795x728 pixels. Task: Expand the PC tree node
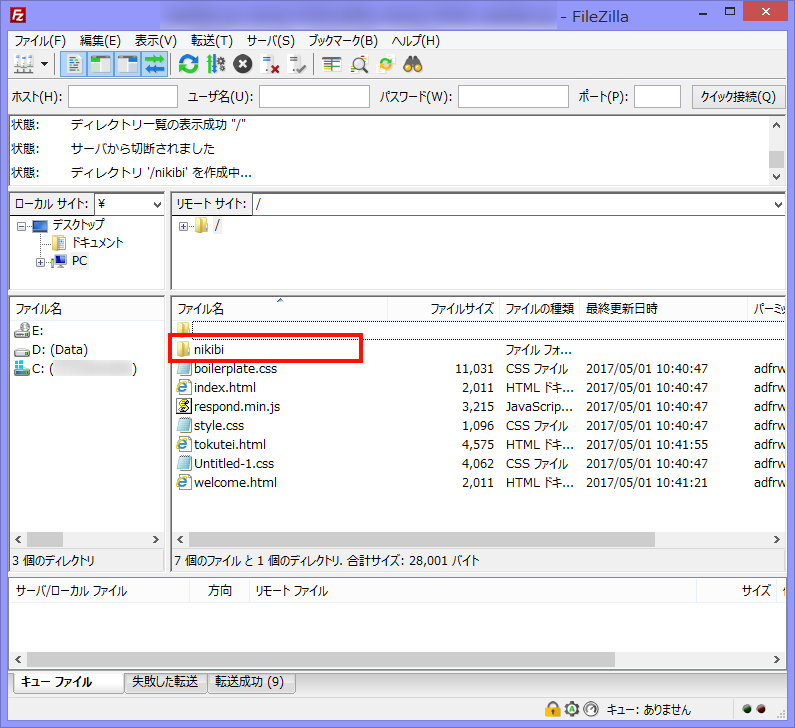pos(40,262)
